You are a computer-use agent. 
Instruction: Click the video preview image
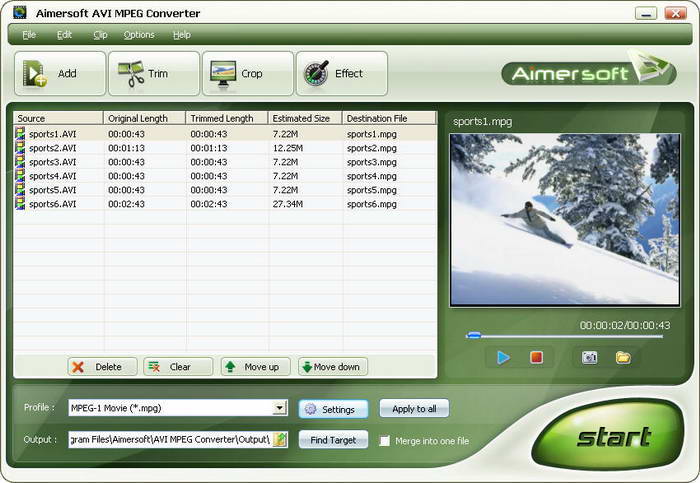[x=565, y=220]
